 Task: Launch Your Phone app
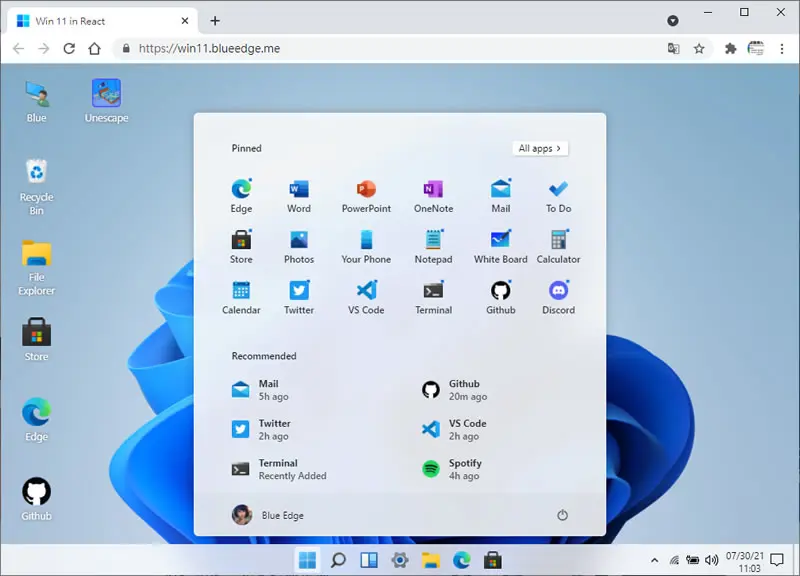click(366, 246)
